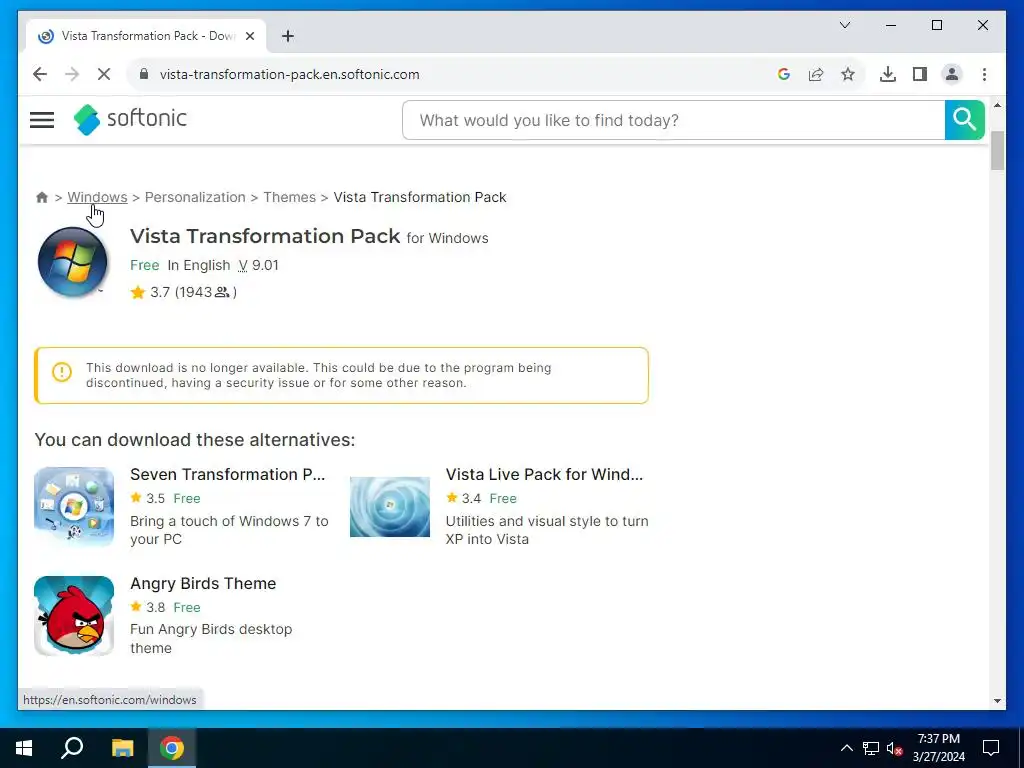The image size is (1024, 768).
Task: Open the taskbar clock showing 7:37 PM
Action: click(x=938, y=748)
